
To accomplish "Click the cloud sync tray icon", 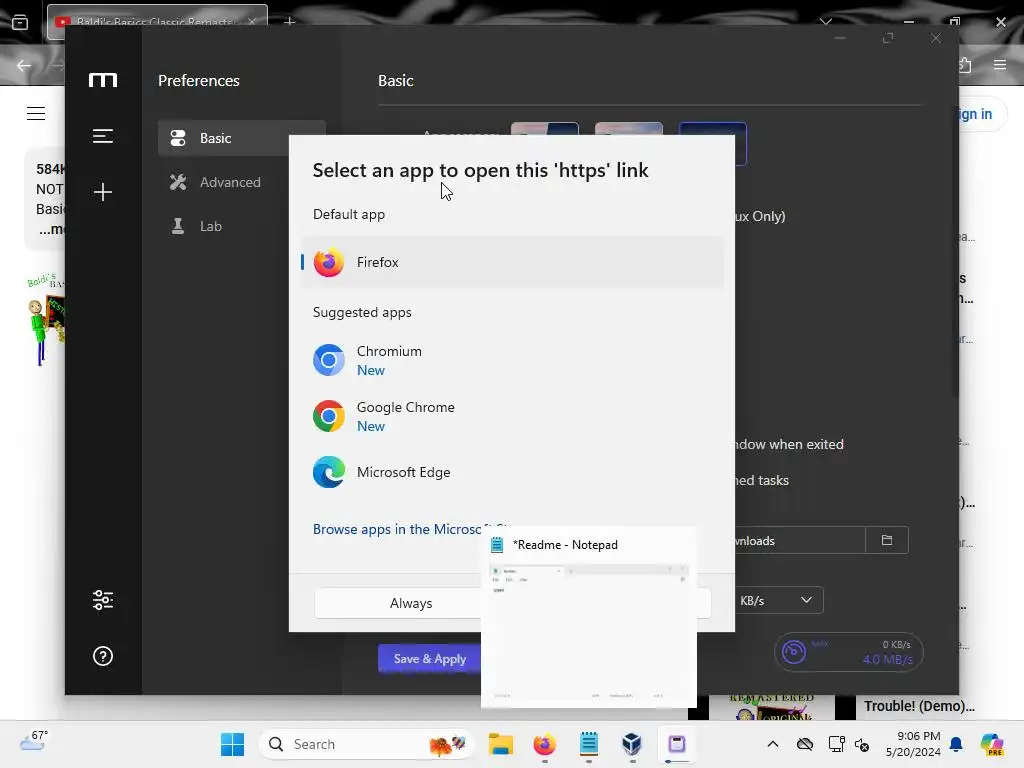I will coord(805,744).
